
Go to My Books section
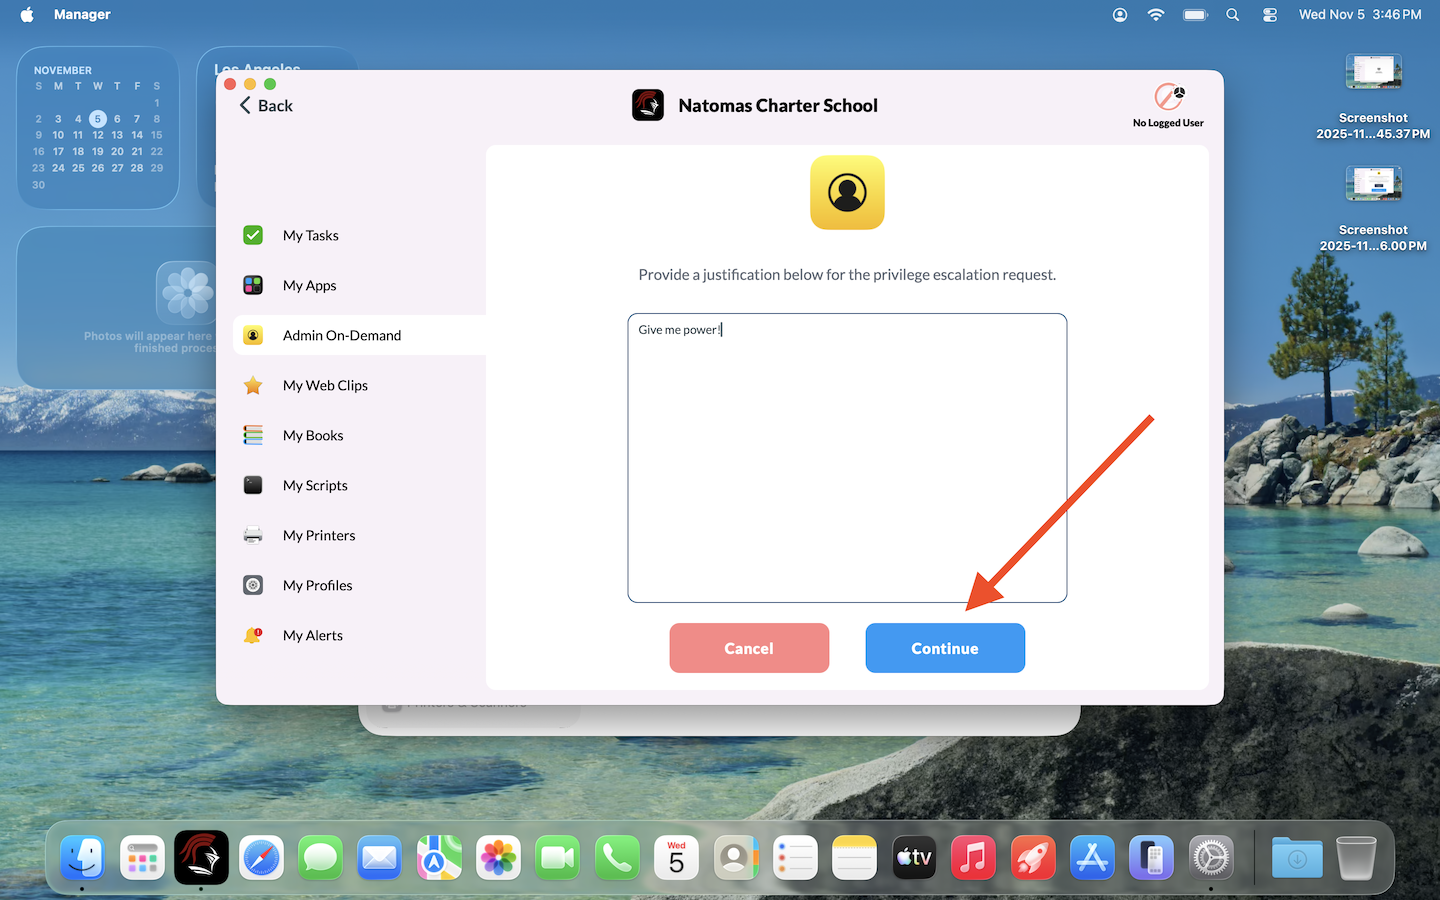point(359,435)
